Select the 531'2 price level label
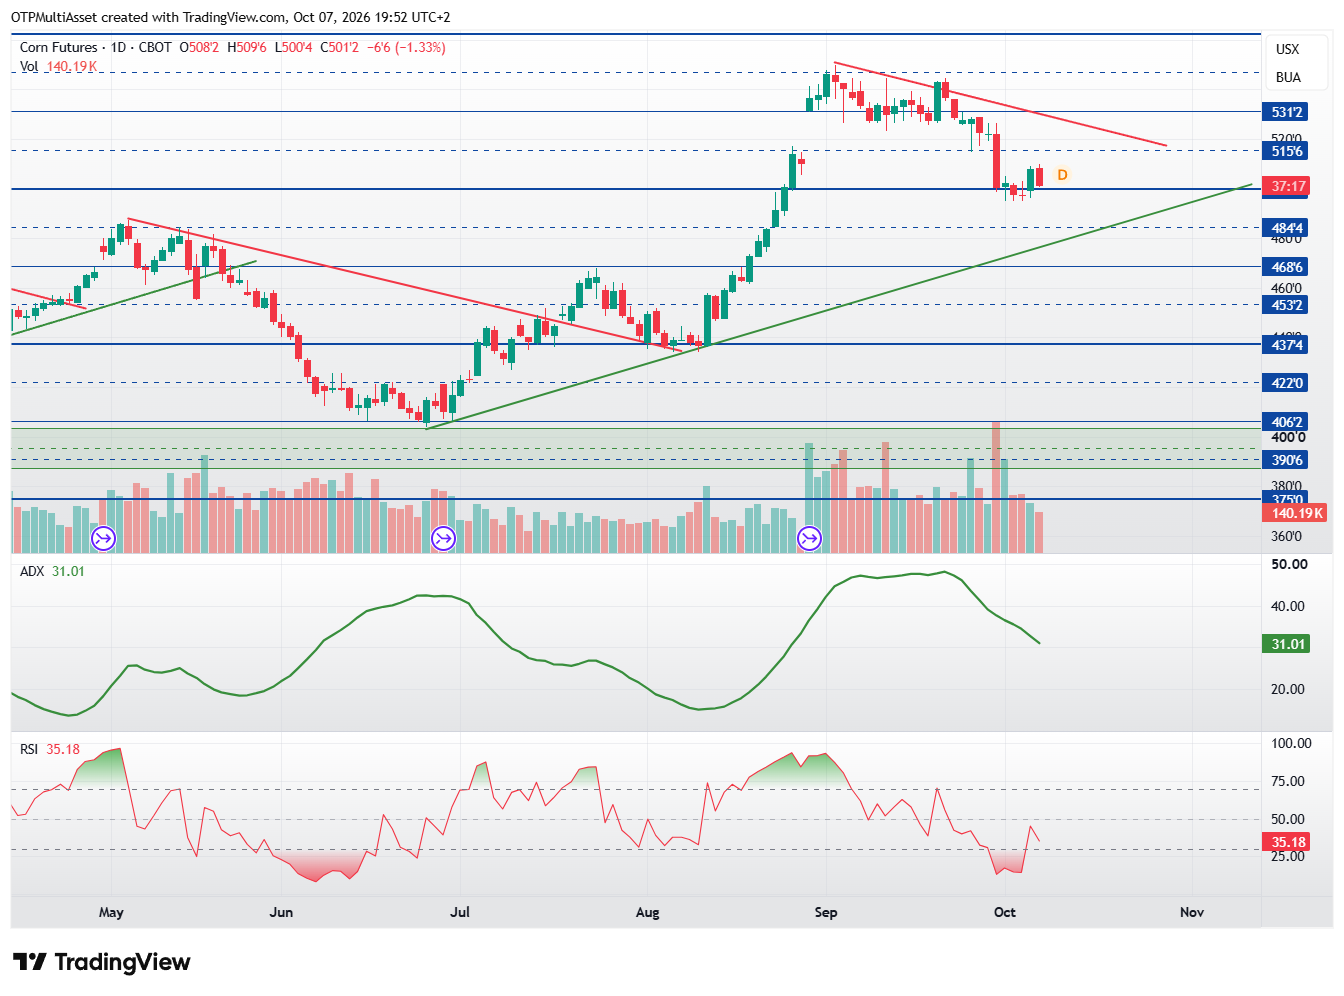 (x=1286, y=112)
